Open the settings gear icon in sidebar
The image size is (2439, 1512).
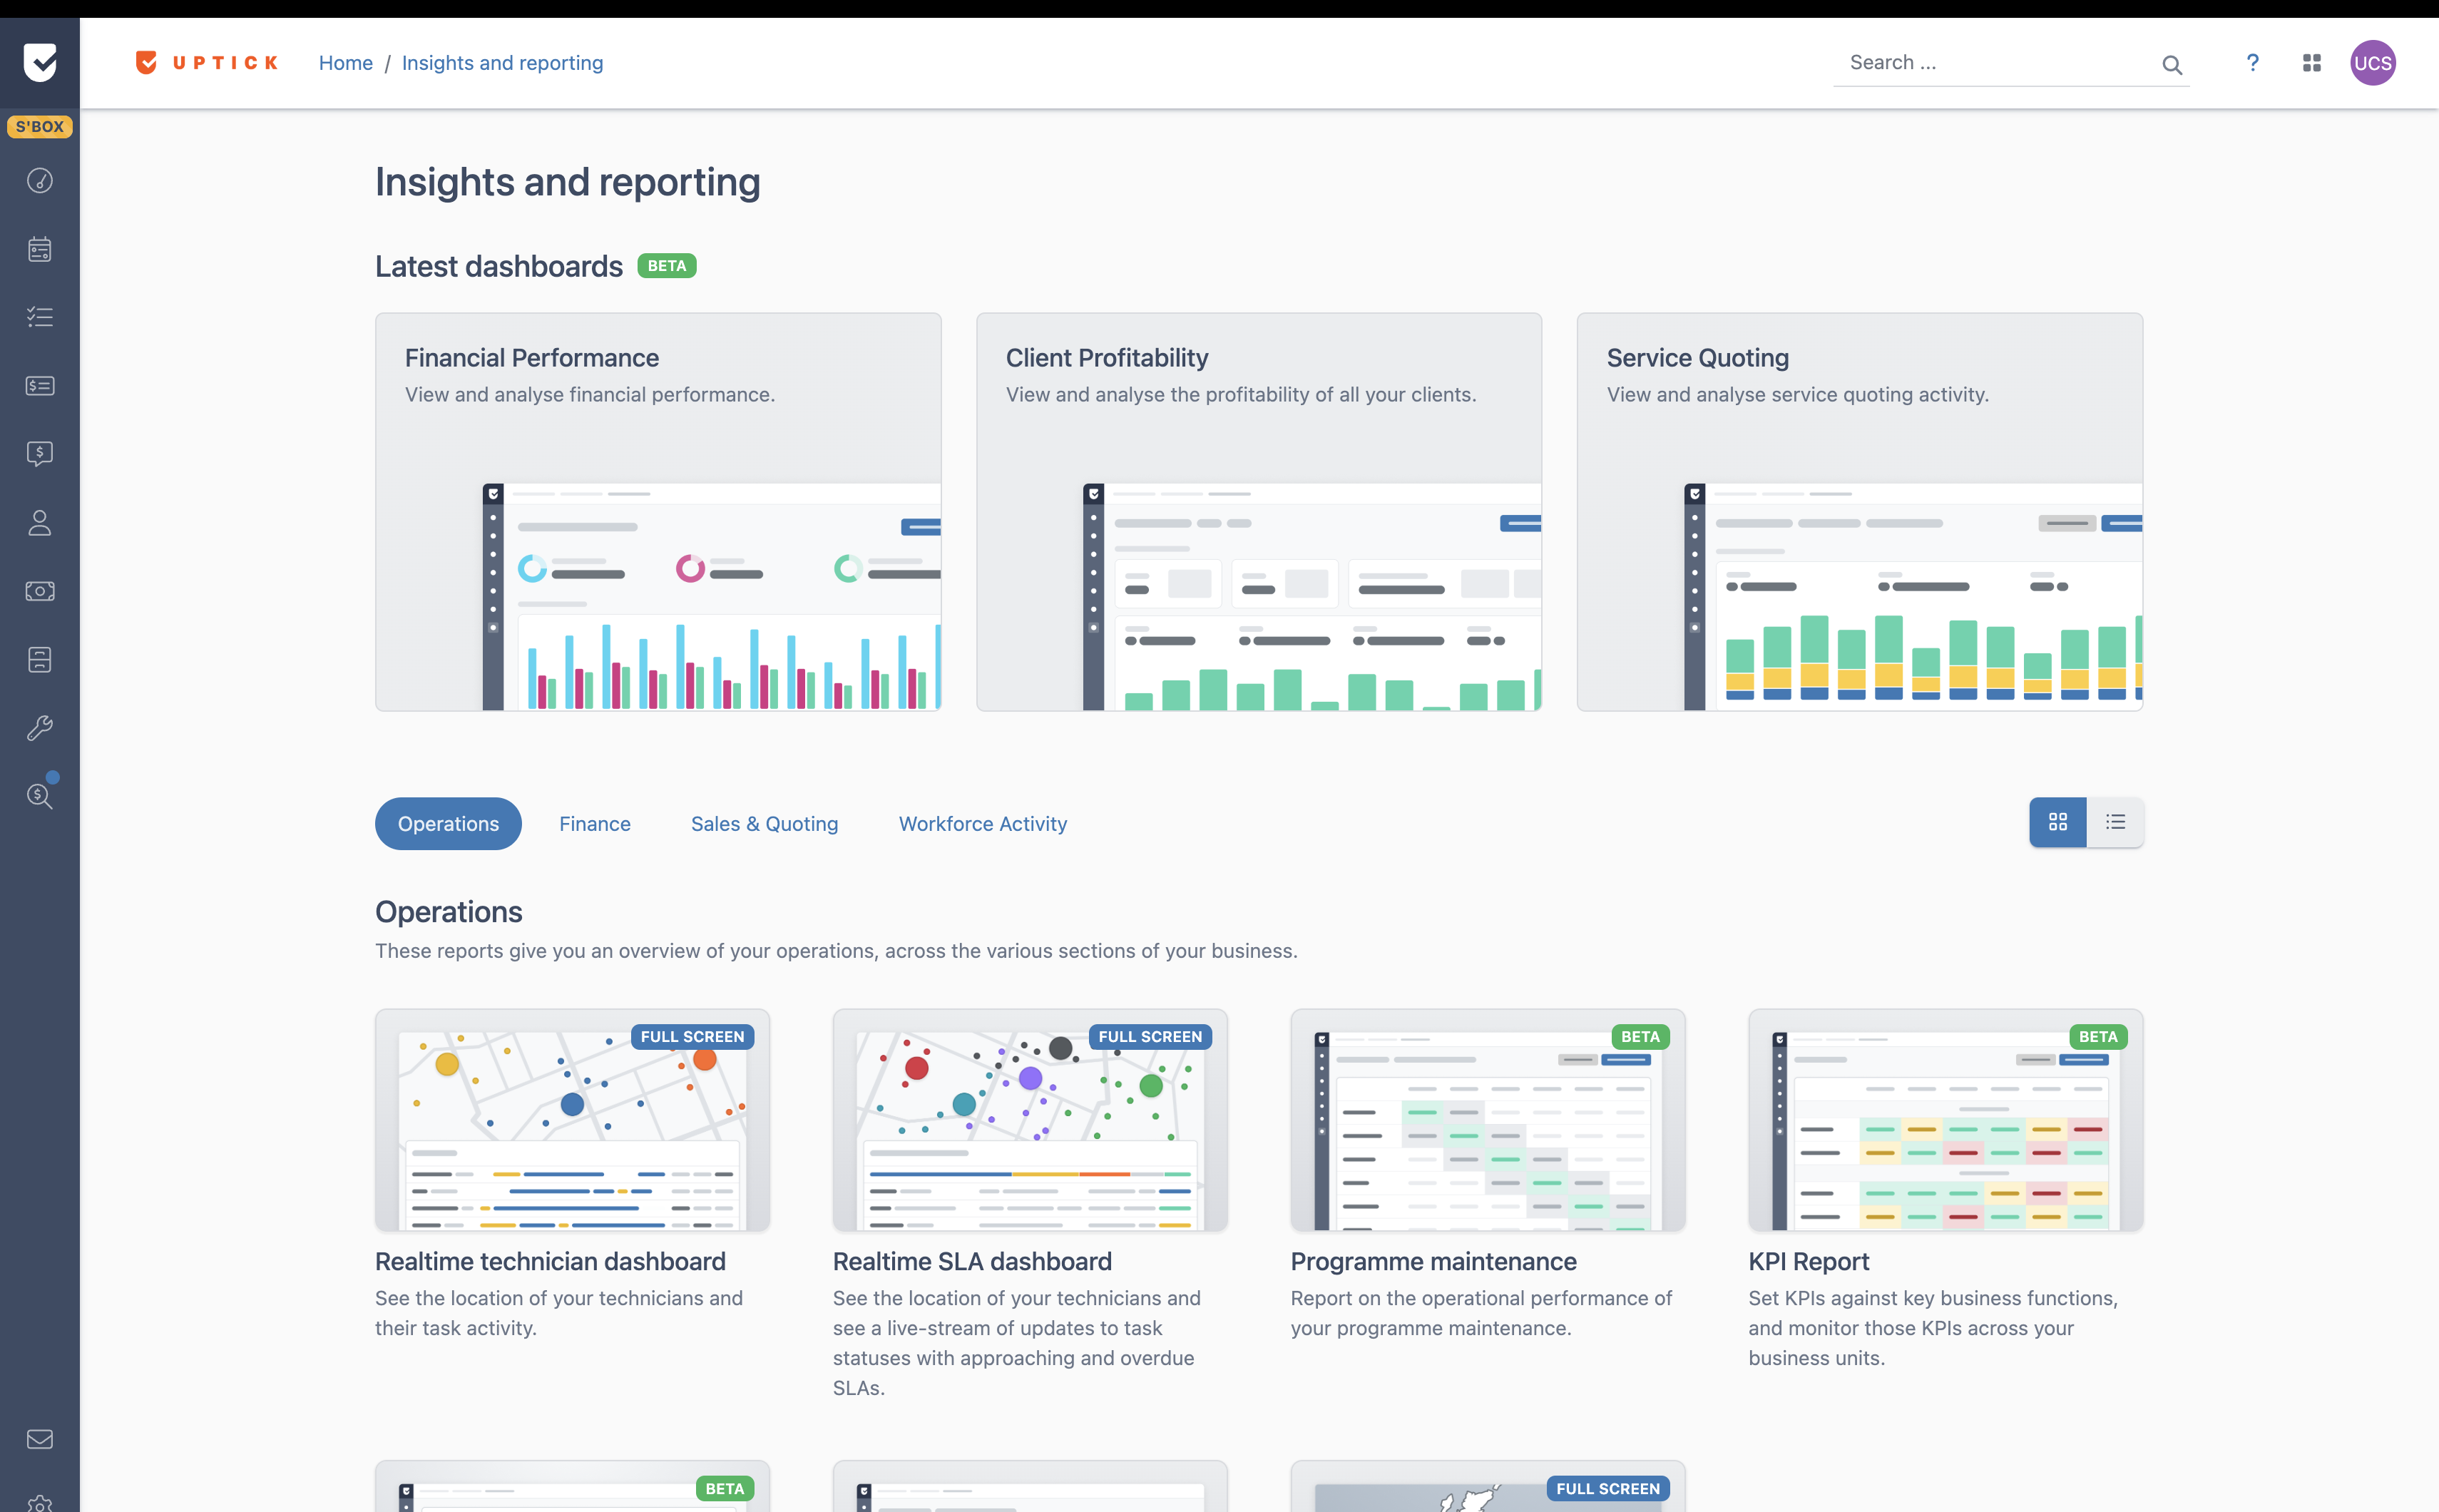pyautogui.click(x=40, y=1503)
